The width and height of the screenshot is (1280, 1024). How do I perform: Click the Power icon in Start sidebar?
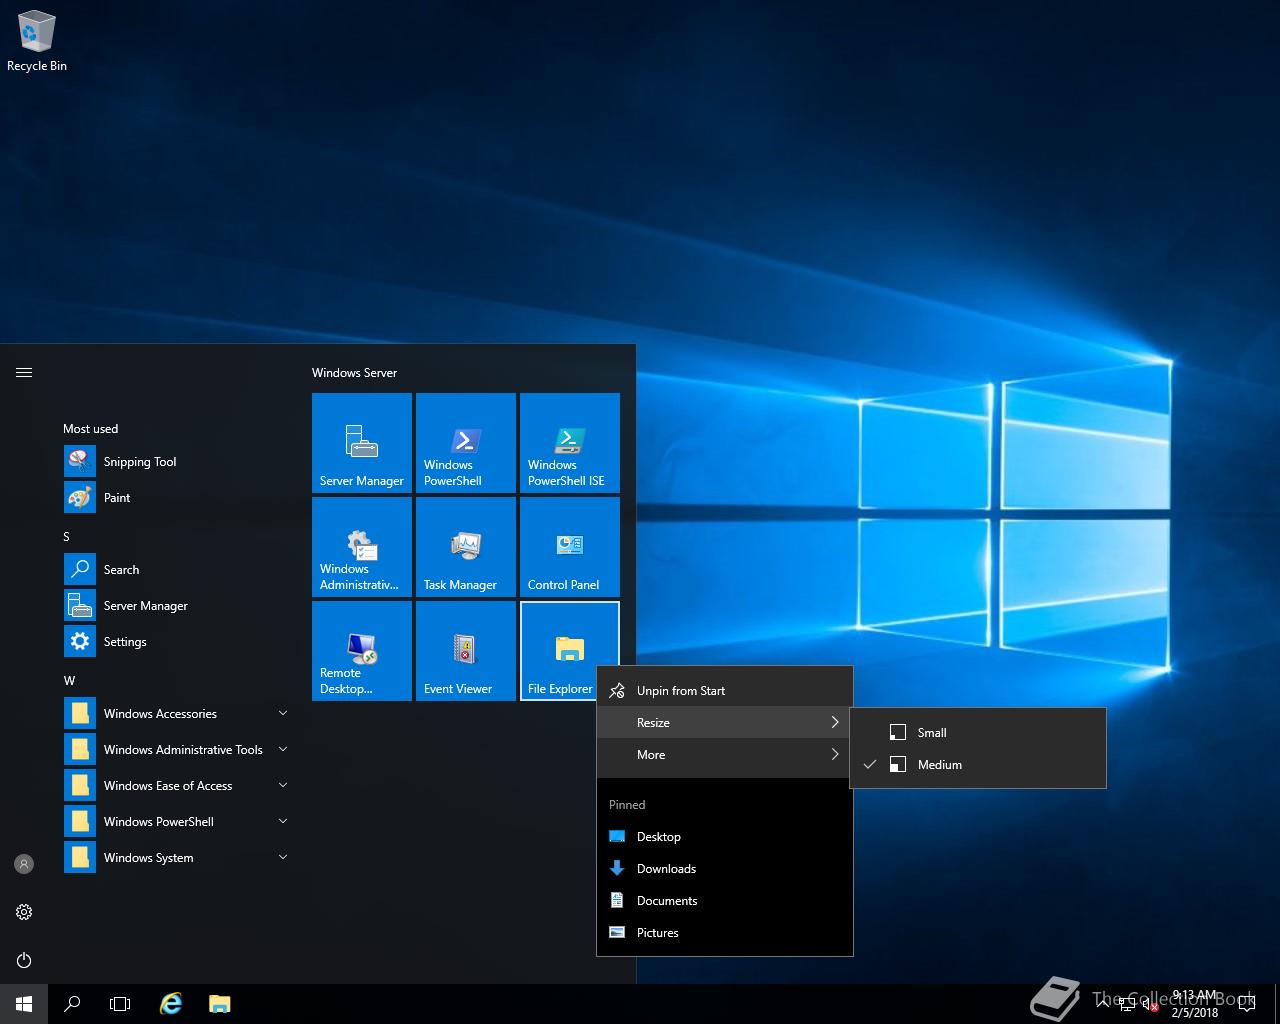24,960
